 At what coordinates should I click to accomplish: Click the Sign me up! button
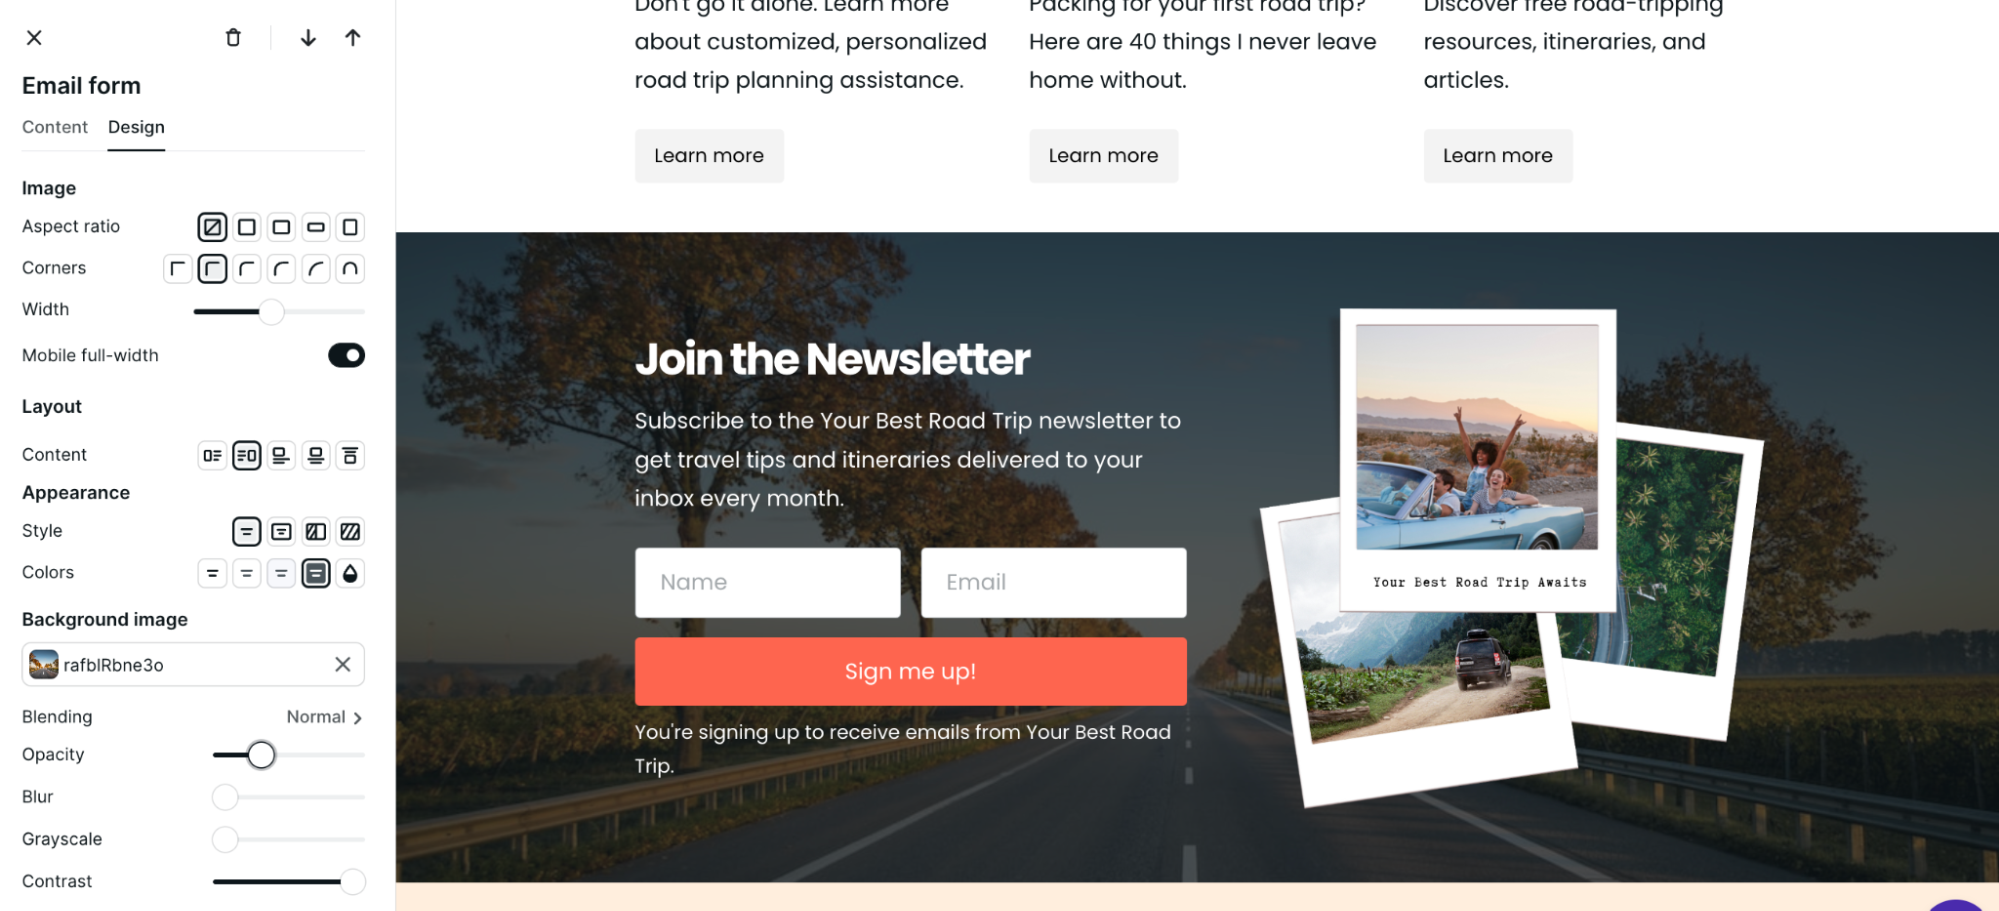[x=911, y=672]
